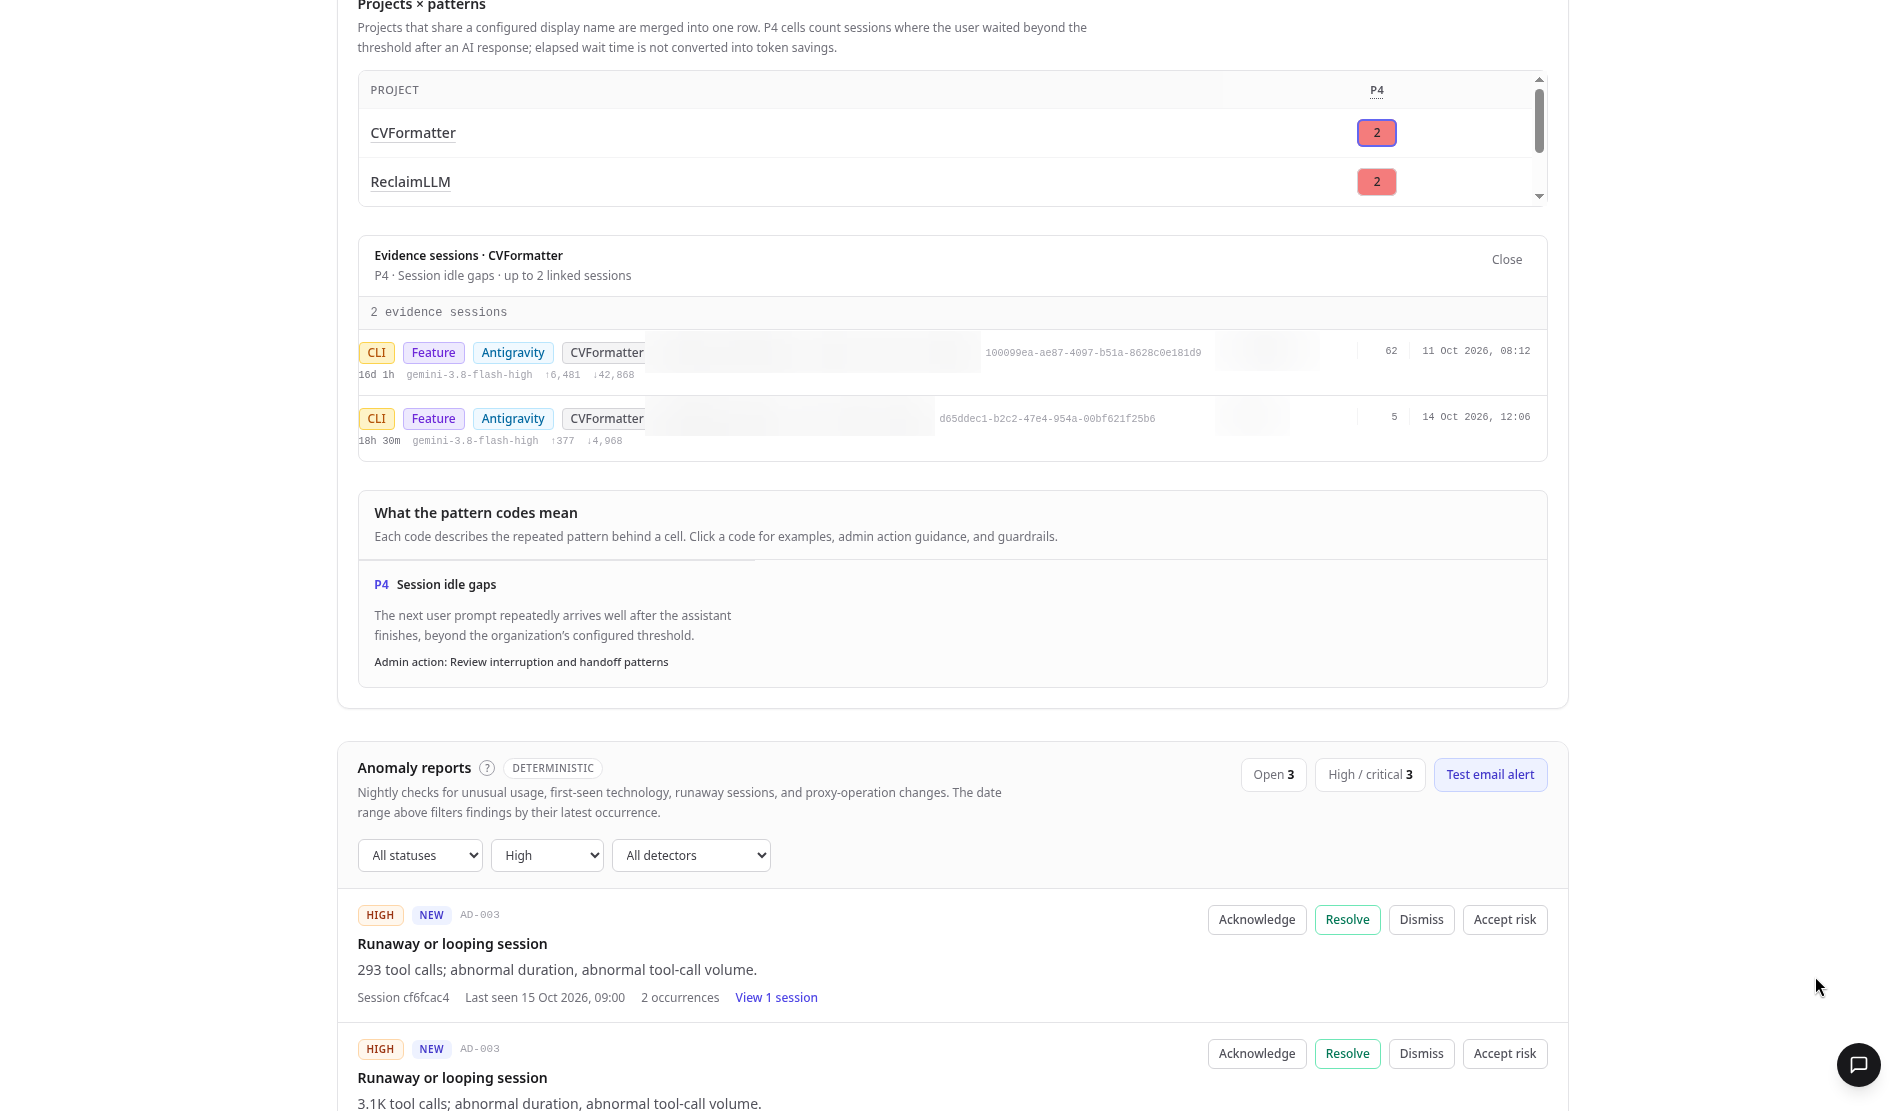Select the High / critical 3 chip
This screenshot has width=1904, height=1111.
(x=1370, y=775)
